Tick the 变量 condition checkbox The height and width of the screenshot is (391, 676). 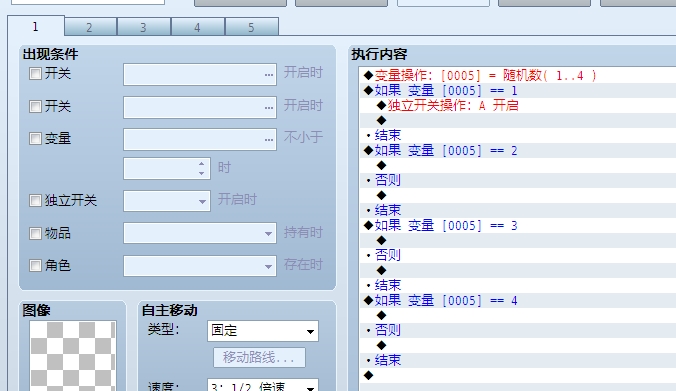[35, 138]
